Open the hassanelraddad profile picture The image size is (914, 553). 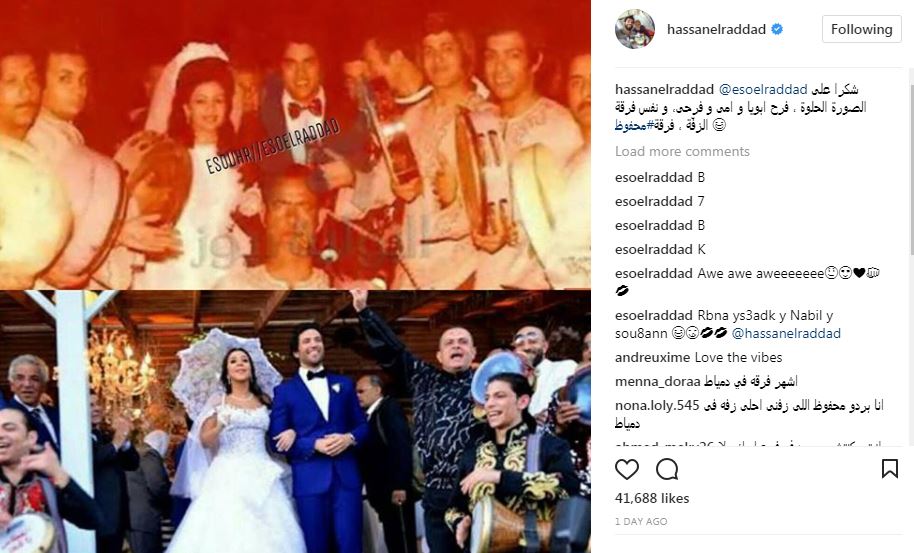[635, 29]
